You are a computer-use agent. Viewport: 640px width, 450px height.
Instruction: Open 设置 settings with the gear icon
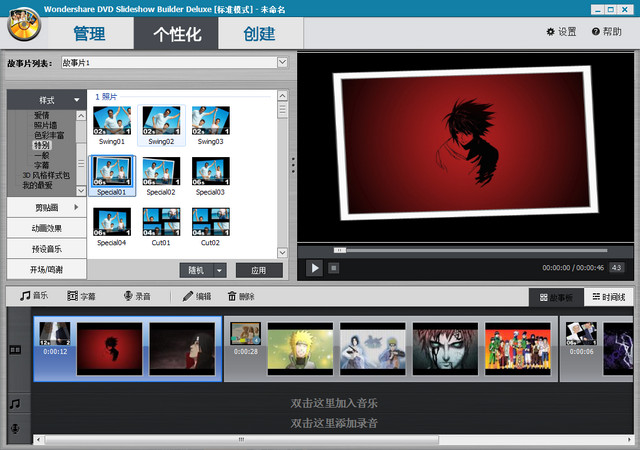coord(561,32)
